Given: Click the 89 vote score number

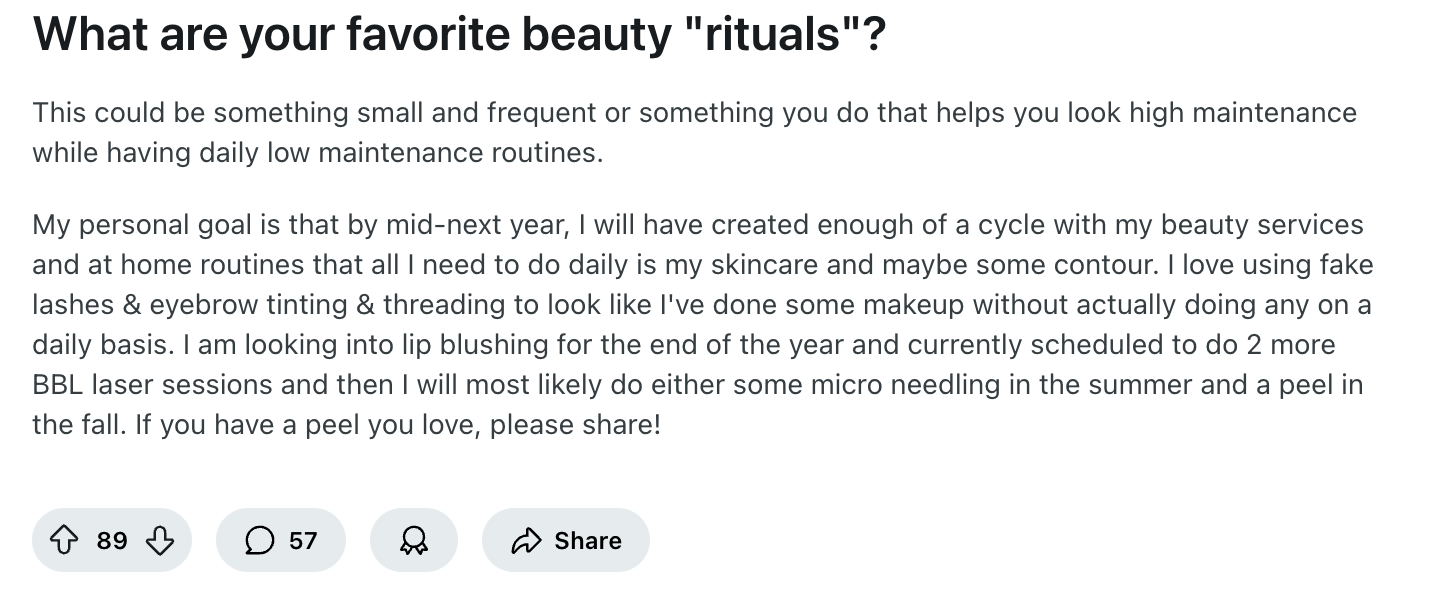Looking at the screenshot, I should 112,540.
